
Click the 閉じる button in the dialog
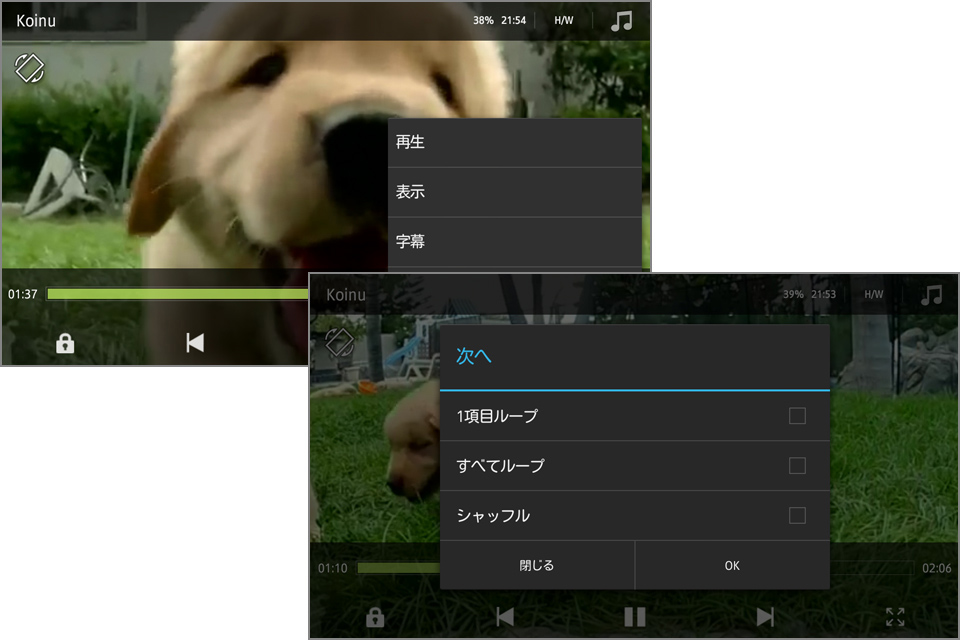537,566
